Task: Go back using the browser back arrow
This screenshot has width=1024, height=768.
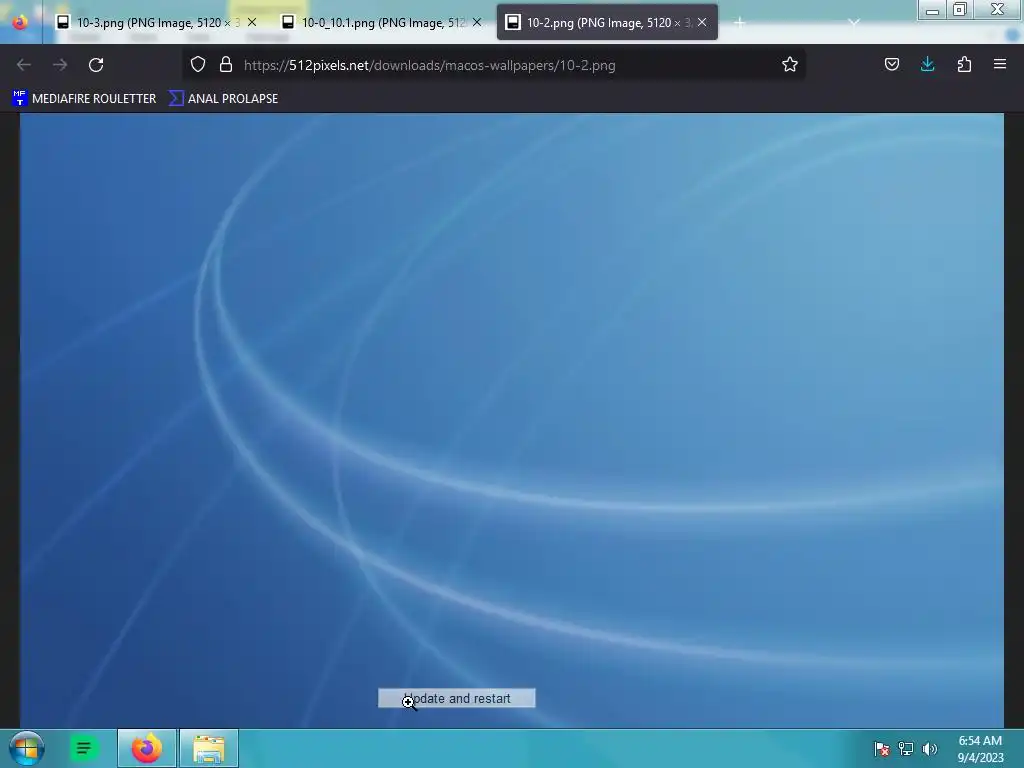Action: (x=24, y=65)
